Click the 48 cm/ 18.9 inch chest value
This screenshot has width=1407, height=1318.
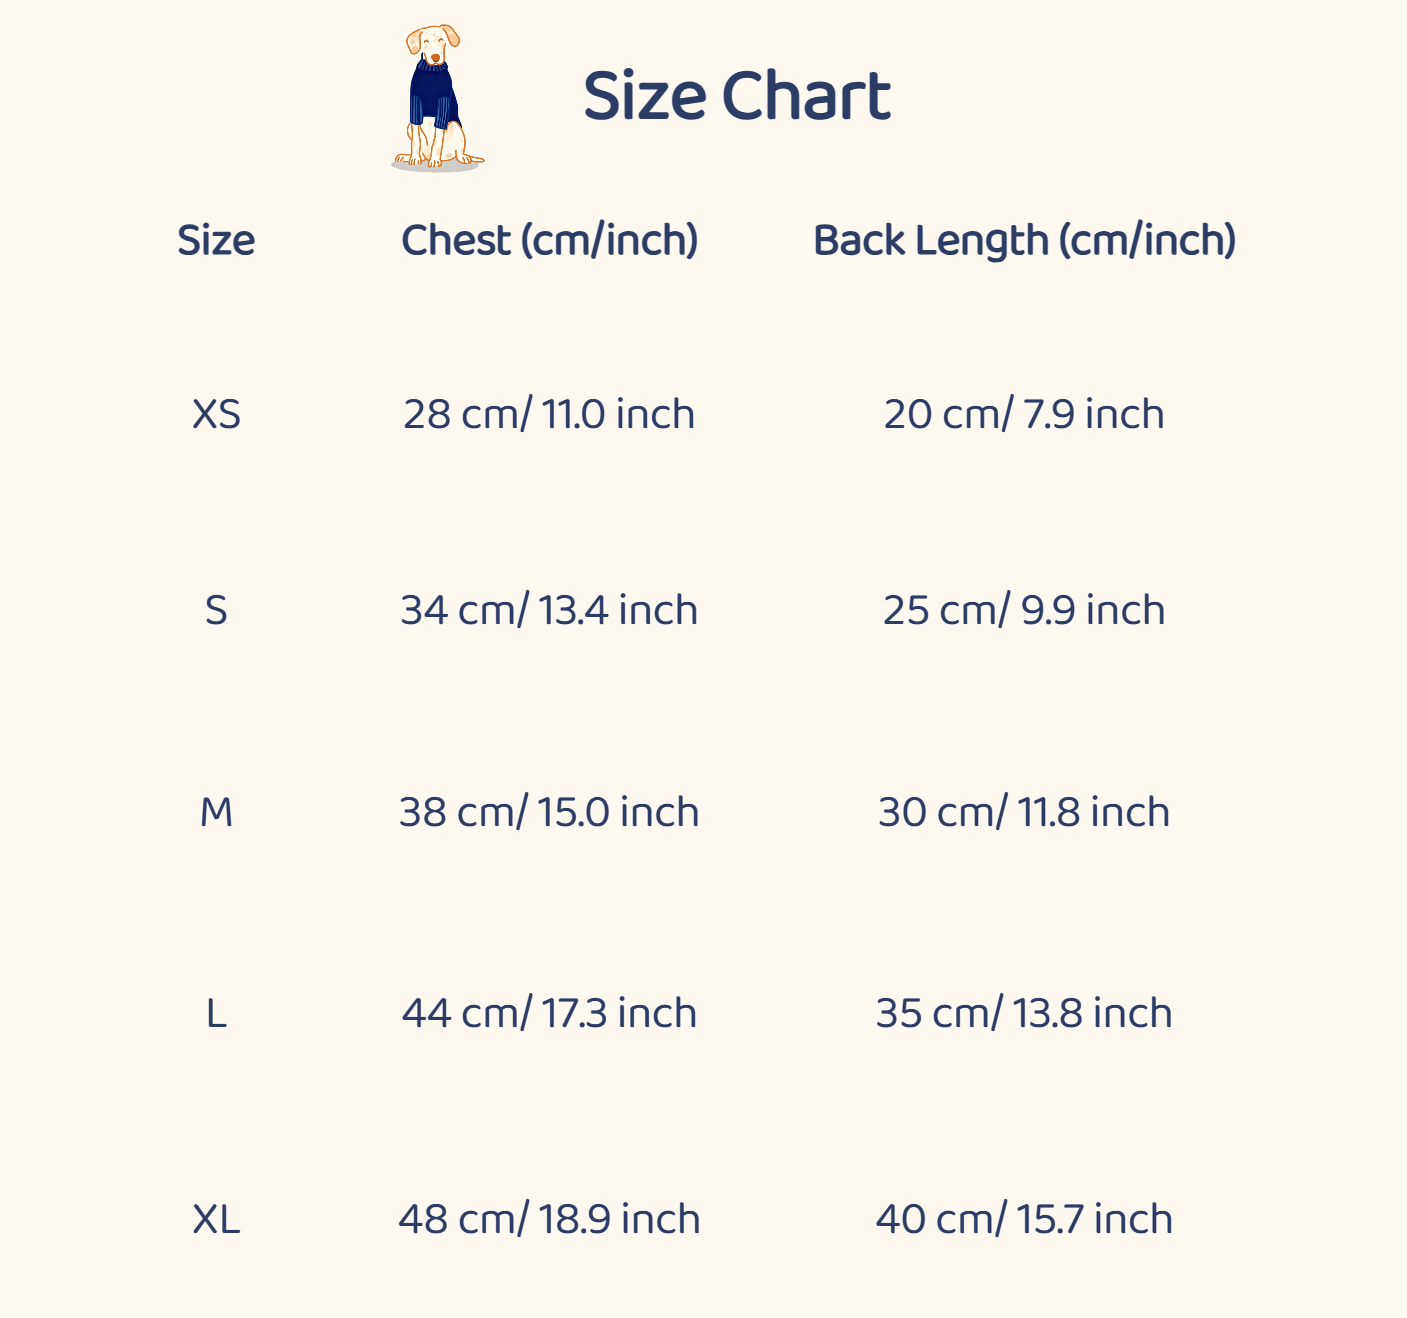(x=549, y=1220)
